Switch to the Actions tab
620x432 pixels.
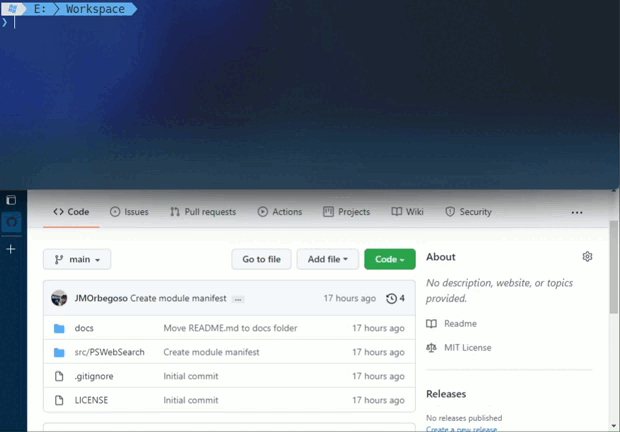coord(280,212)
